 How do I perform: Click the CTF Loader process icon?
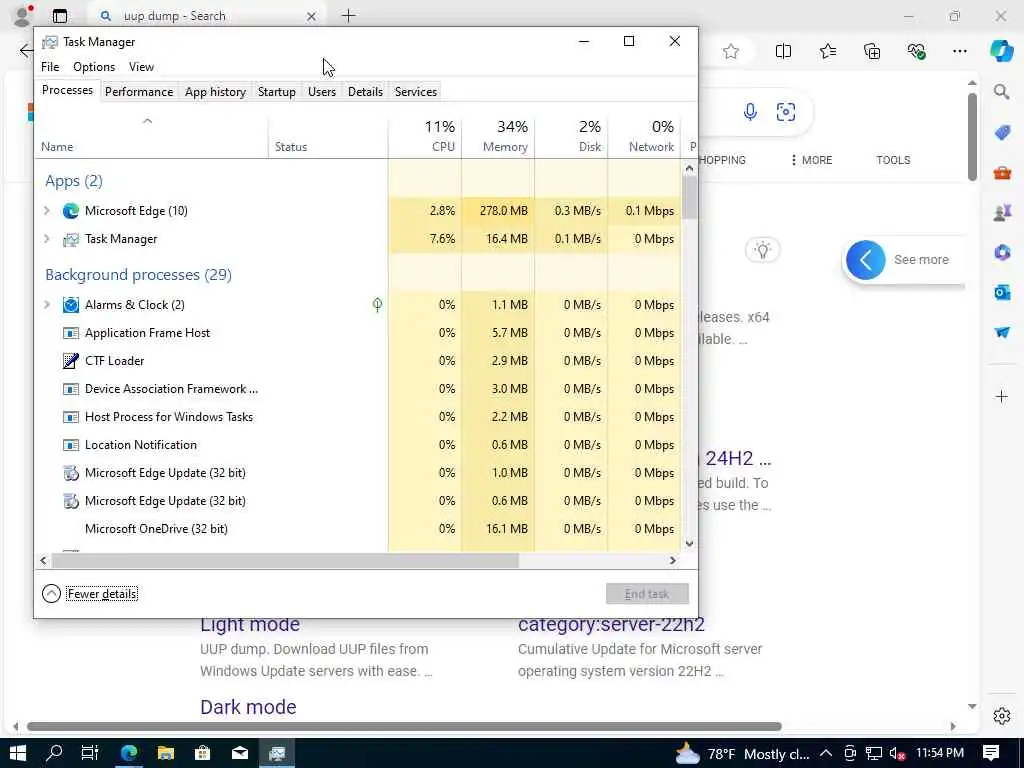71,360
